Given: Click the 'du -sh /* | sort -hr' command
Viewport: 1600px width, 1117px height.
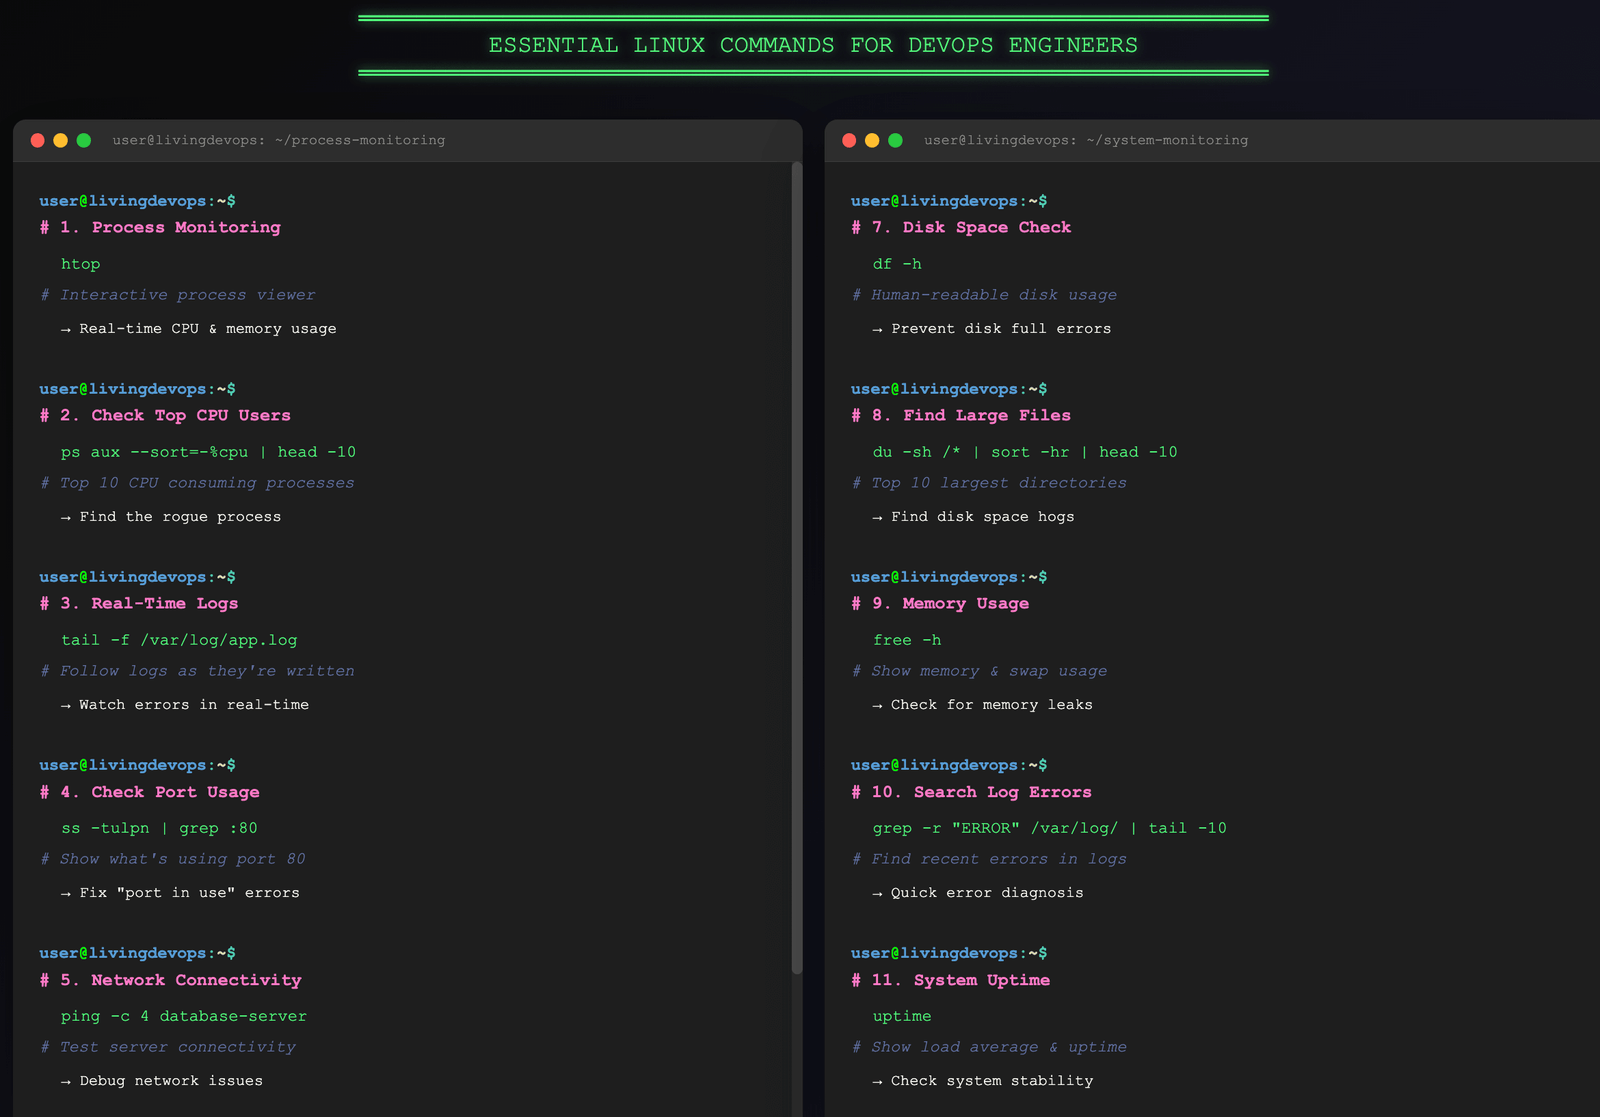Looking at the screenshot, I should pos(1025,452).
